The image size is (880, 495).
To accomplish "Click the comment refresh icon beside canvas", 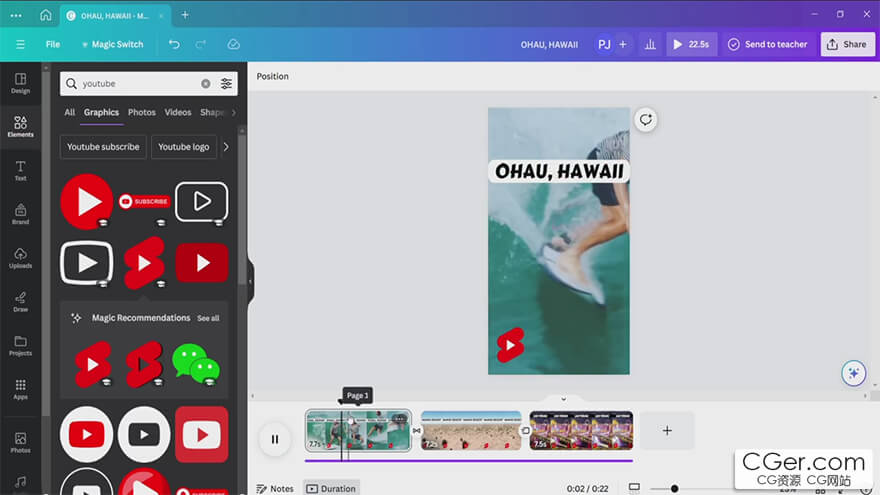I will coord(645,120).
